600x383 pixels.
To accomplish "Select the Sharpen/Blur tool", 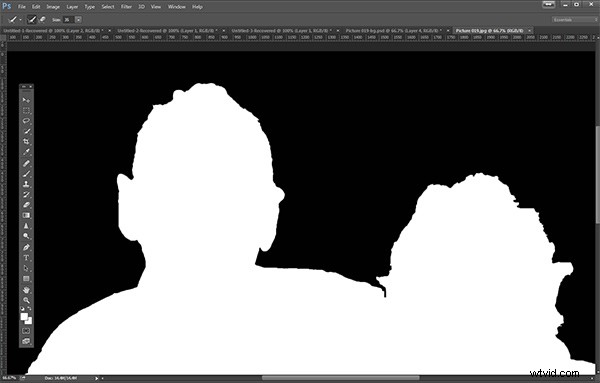I will [x=26, y=226].
